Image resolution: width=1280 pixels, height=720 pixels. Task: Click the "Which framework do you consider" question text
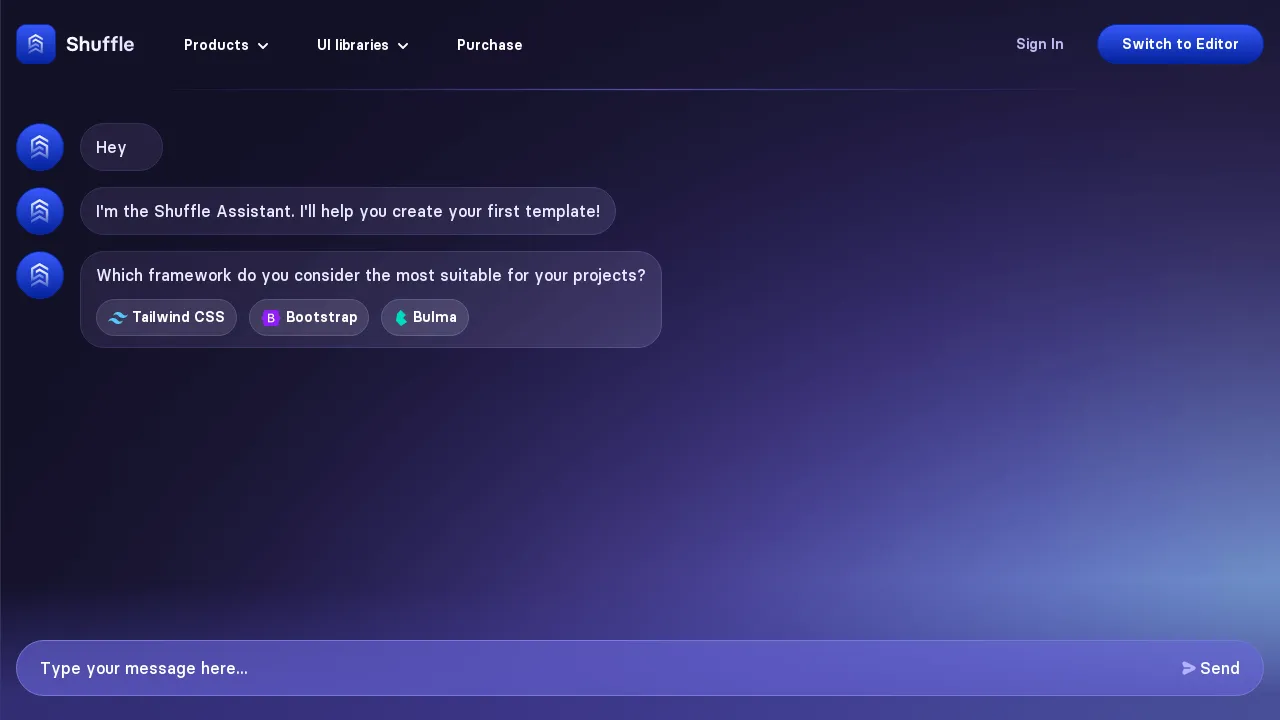tap(371, 275)
